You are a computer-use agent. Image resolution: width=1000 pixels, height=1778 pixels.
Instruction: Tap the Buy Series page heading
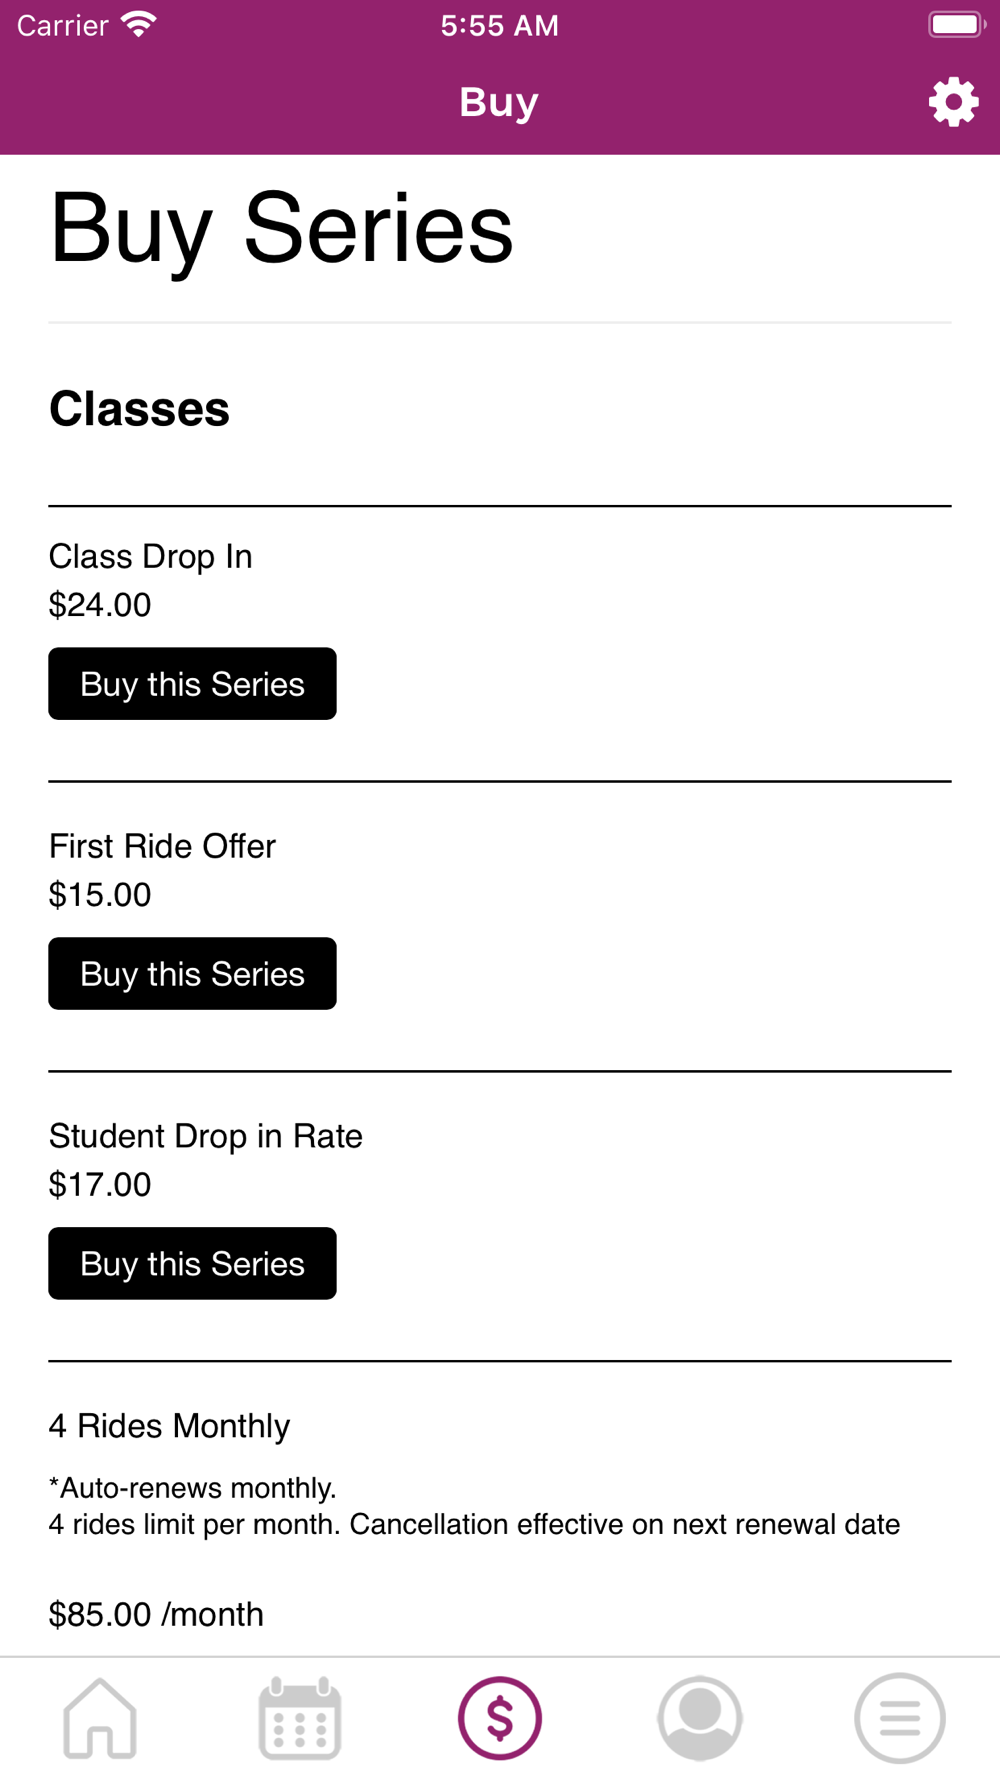point(281,230)
